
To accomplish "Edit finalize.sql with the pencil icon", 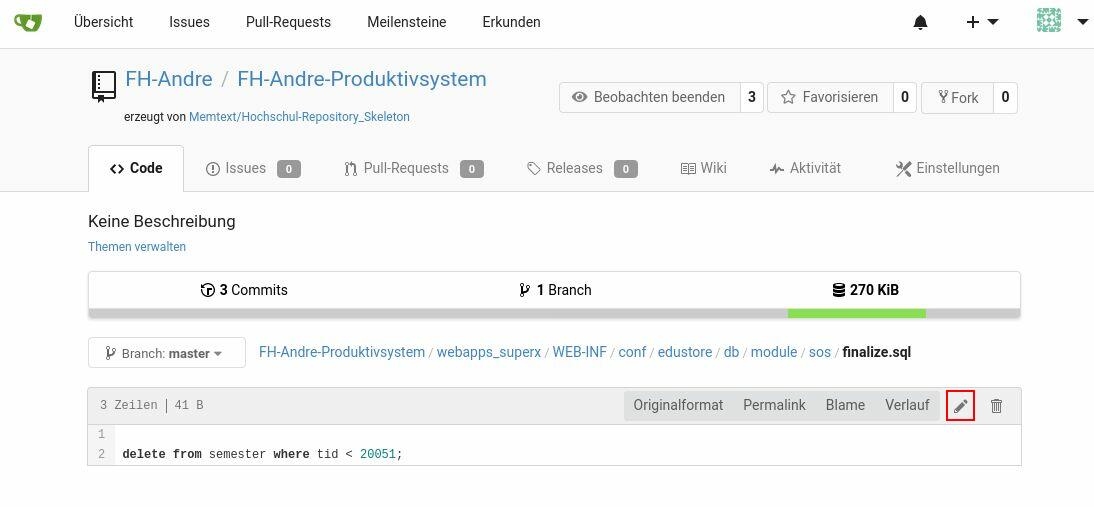I will pyautogui.click(x=960, y=406).
